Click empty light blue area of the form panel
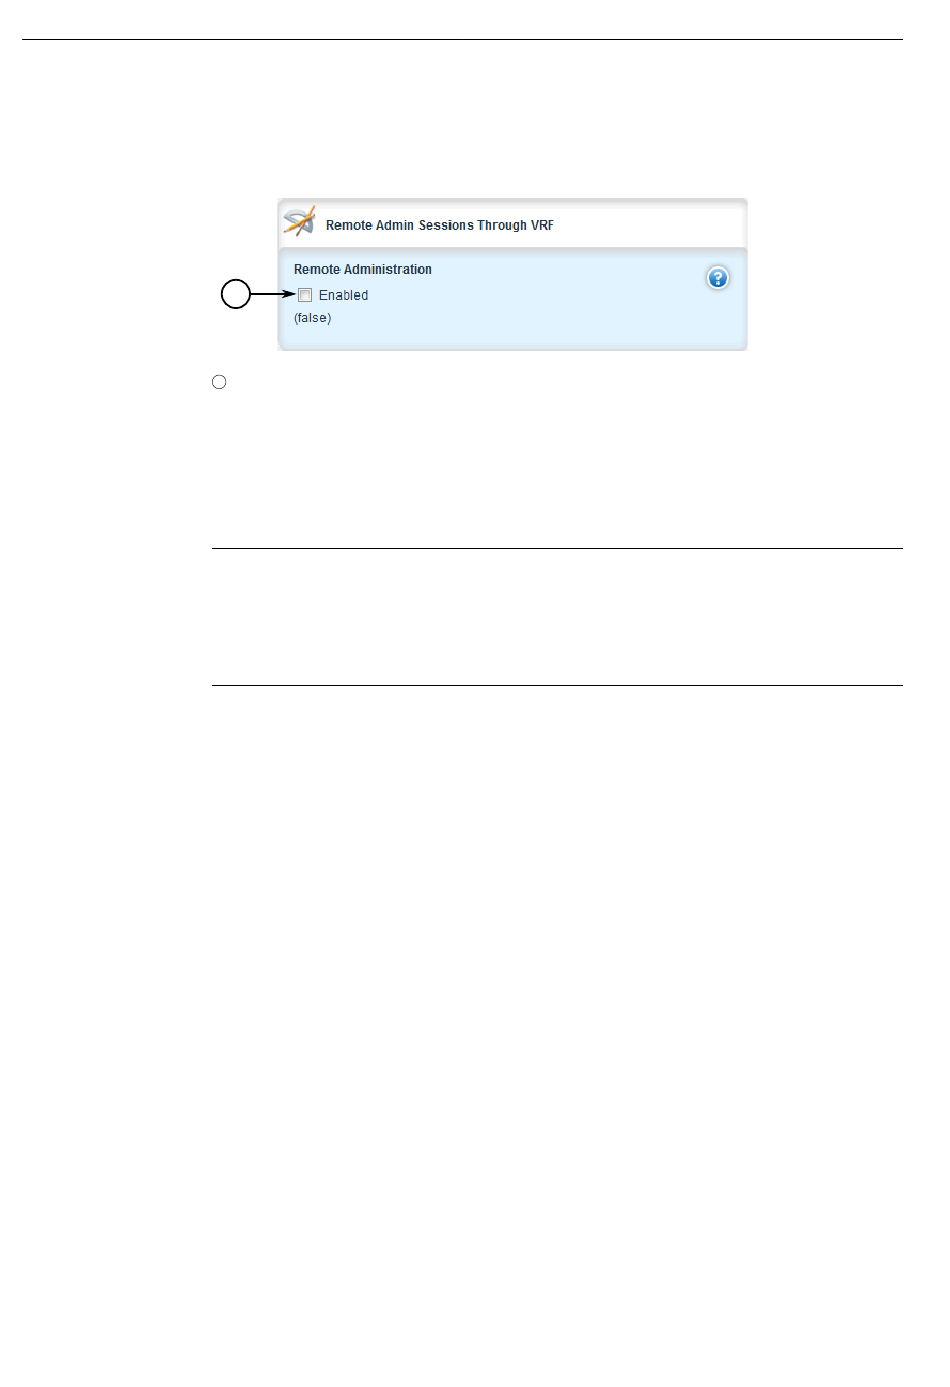 click(x=550, y=310)
